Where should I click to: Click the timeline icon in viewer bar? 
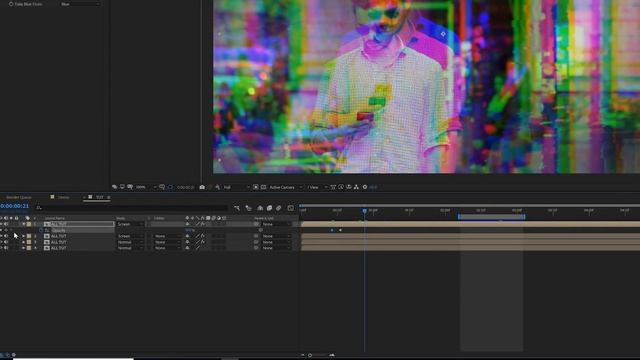point(349,187)
